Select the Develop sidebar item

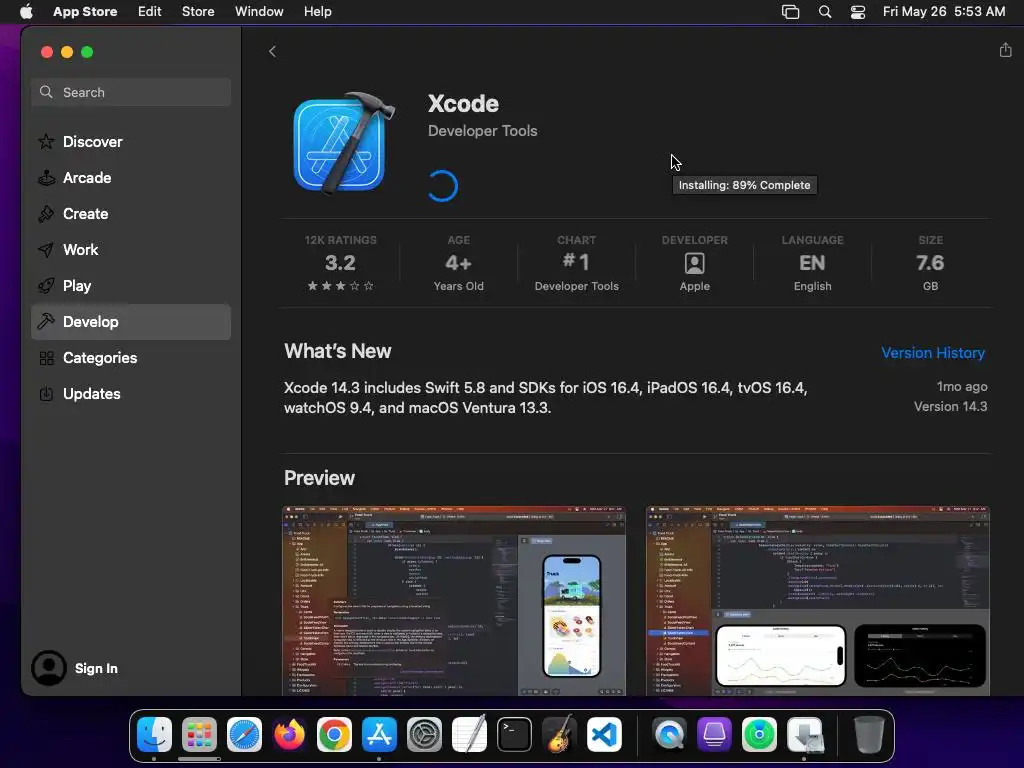131,322
